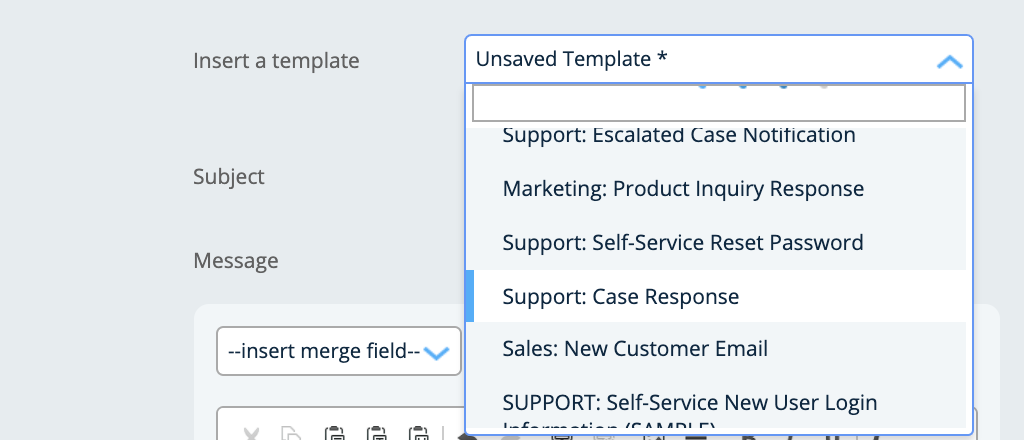Select SUPPORT: Self-Service New User Login template

click(689, 403)
